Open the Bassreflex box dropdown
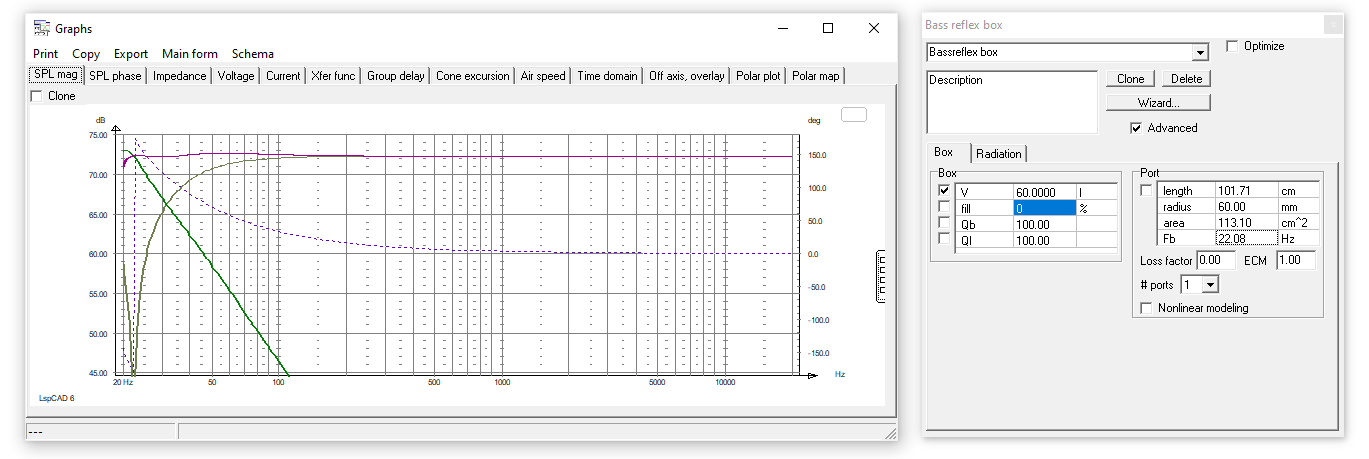The width and height of the screenshot is (1369, 459). (1200, 52)
